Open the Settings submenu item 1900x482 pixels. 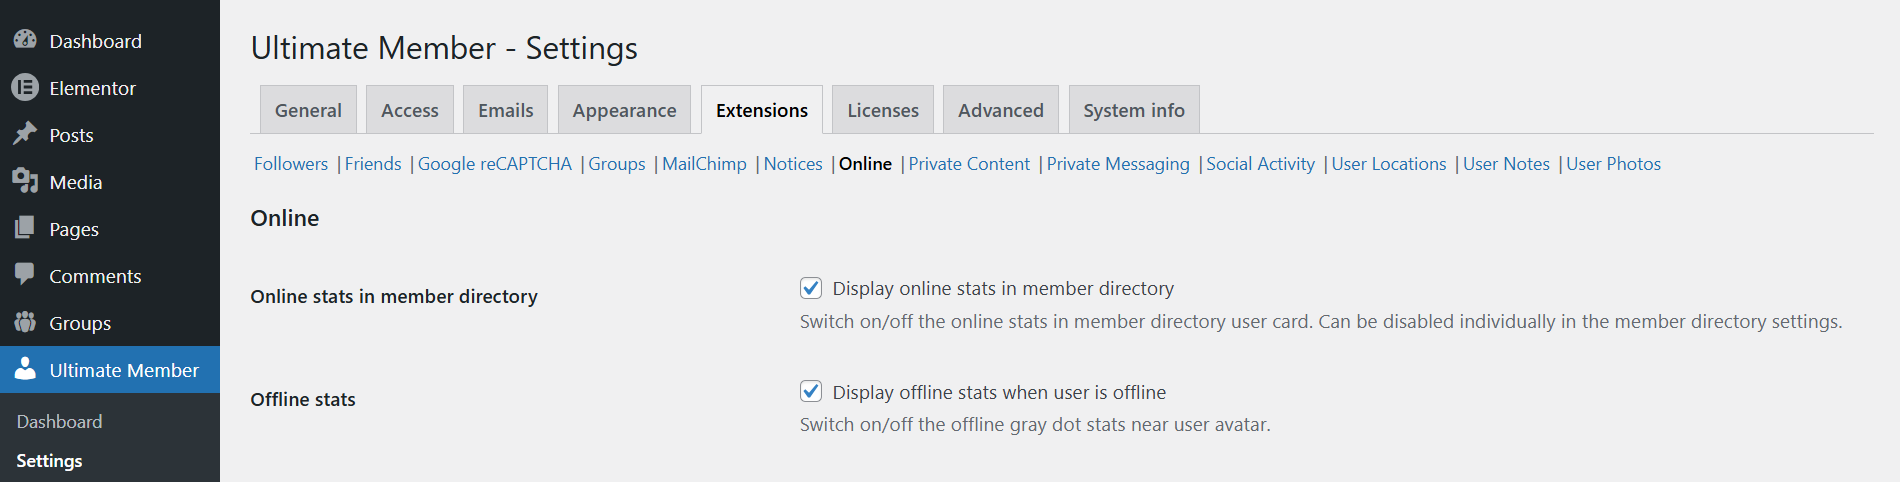[x=49, y=461]
